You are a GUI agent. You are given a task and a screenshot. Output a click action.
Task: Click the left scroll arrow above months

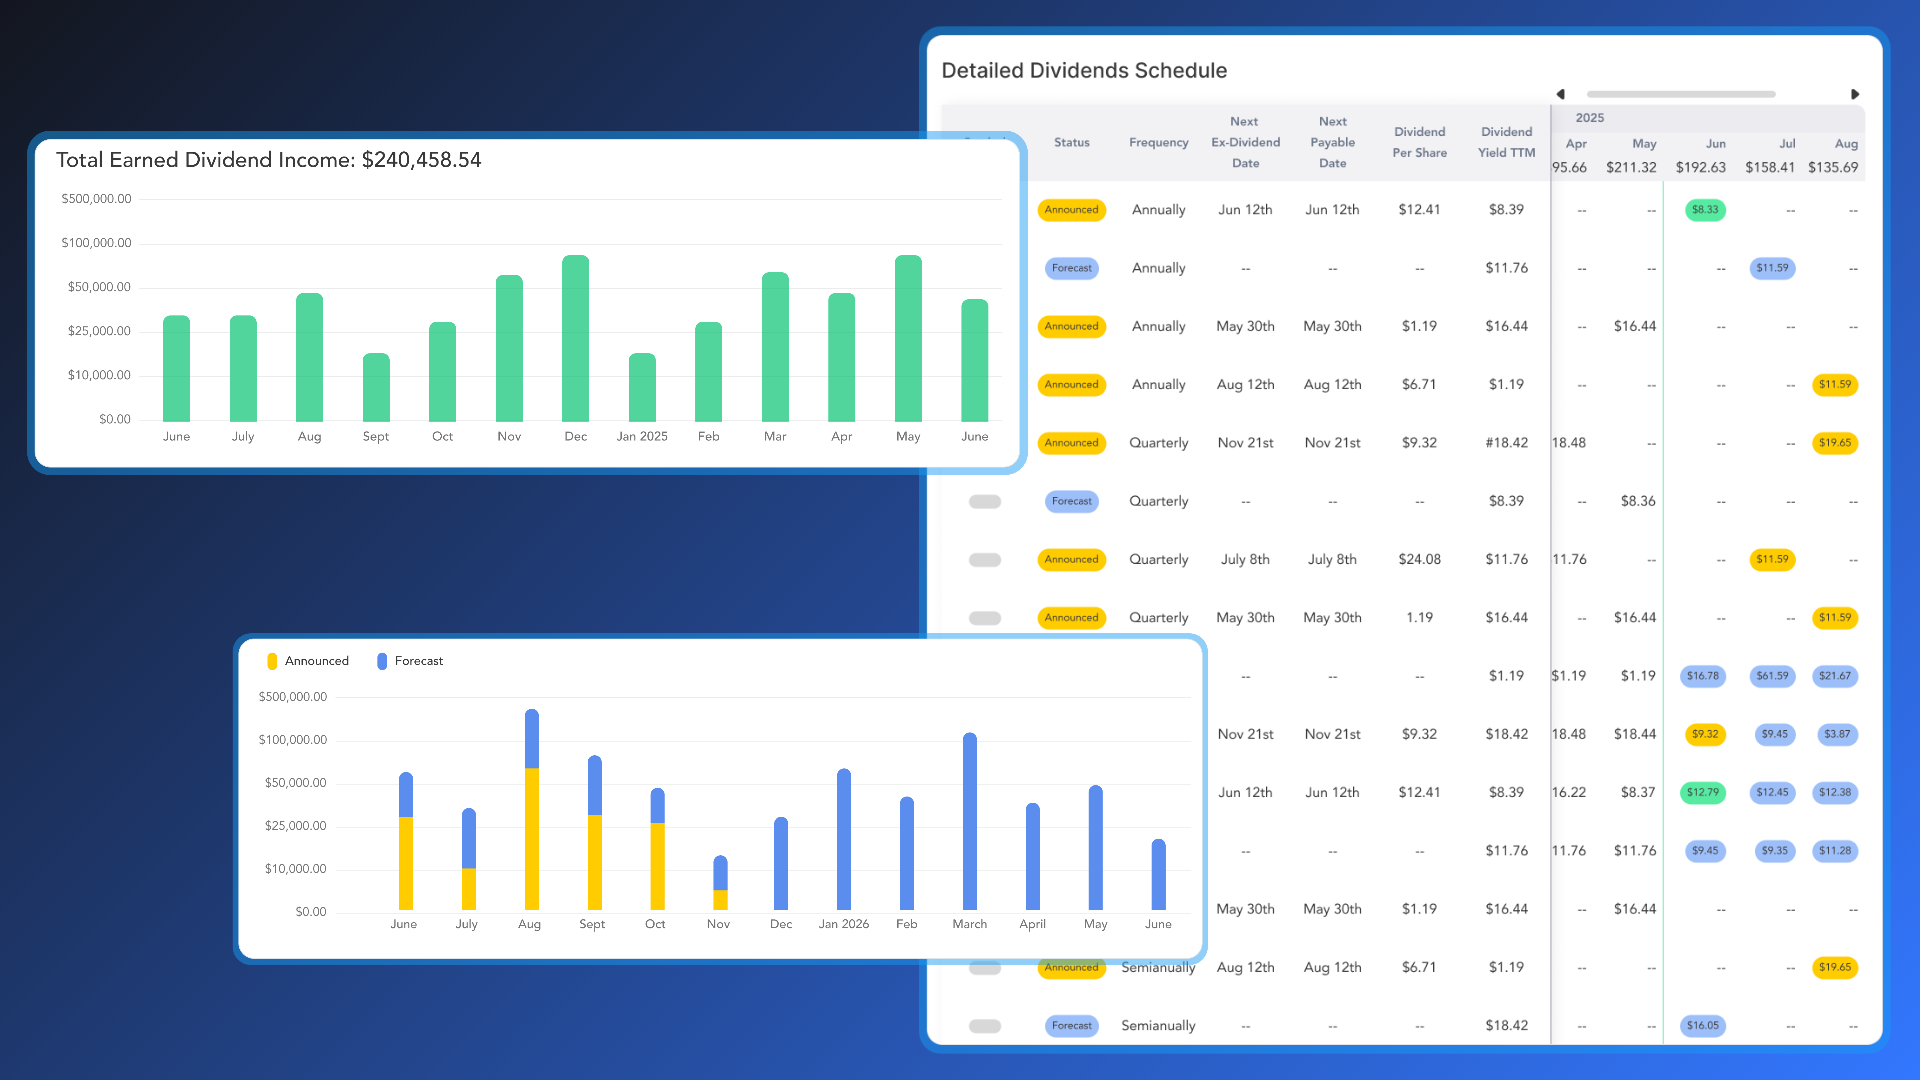click(1560, 94)
